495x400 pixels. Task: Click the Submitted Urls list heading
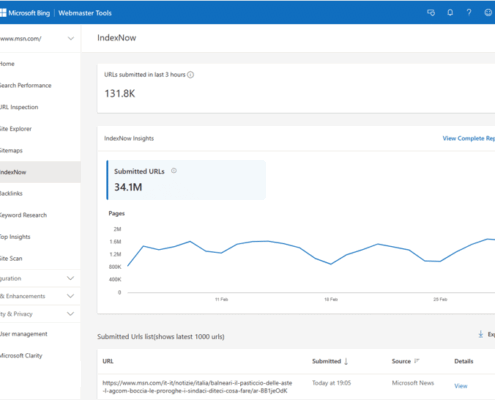click(x=161, y=337)
